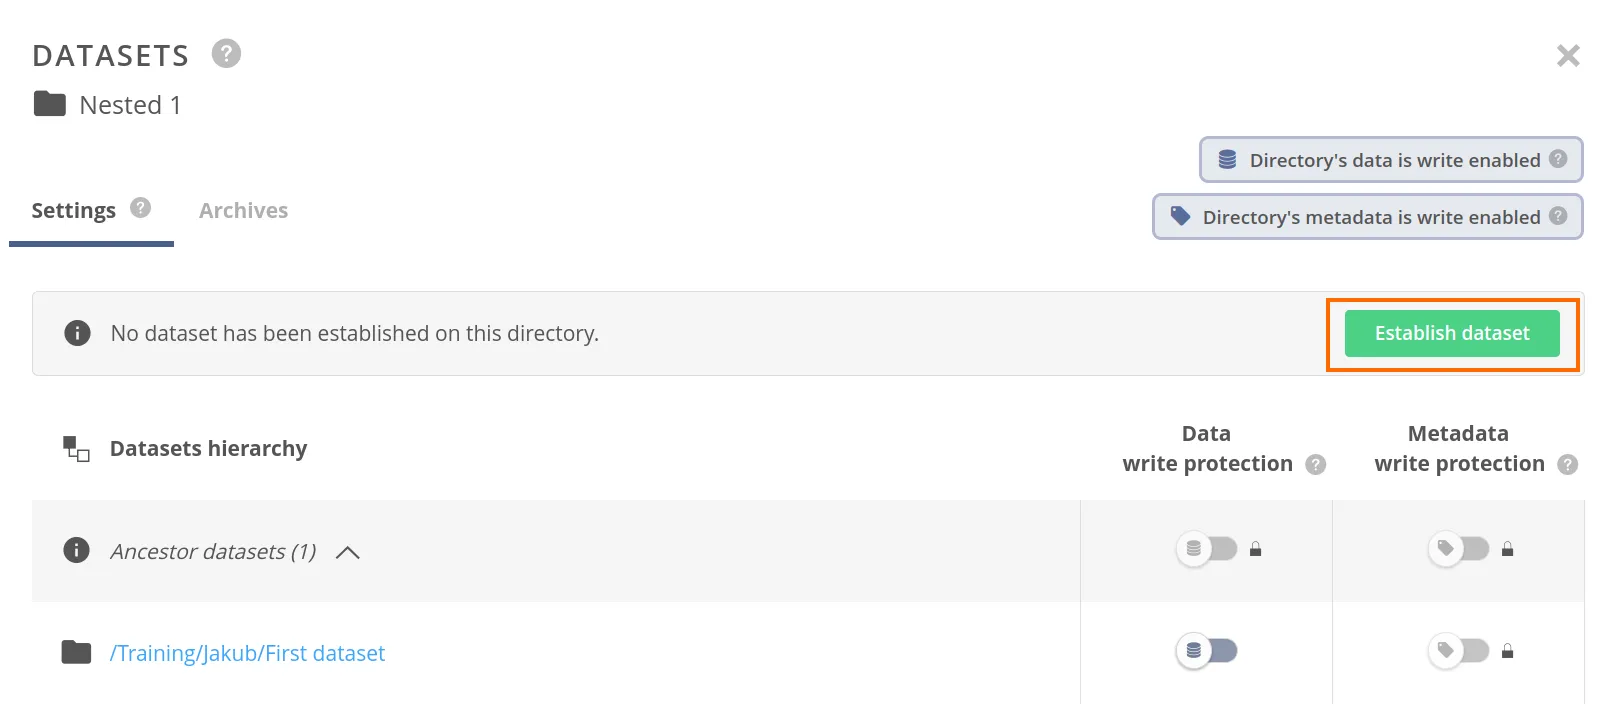The width and height of the screenshot is (1612, 727).
Task: Click the folder icon beside Nested 1
Action: click(47, 104)
